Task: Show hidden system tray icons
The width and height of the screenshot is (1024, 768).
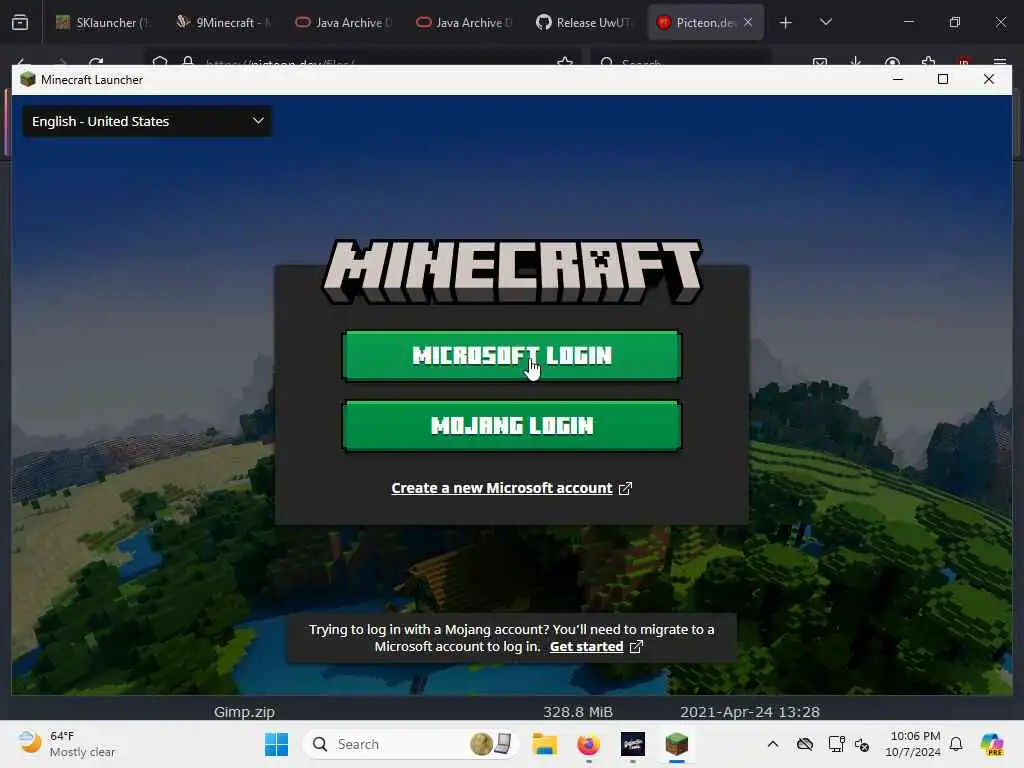Action: (773, 744)
